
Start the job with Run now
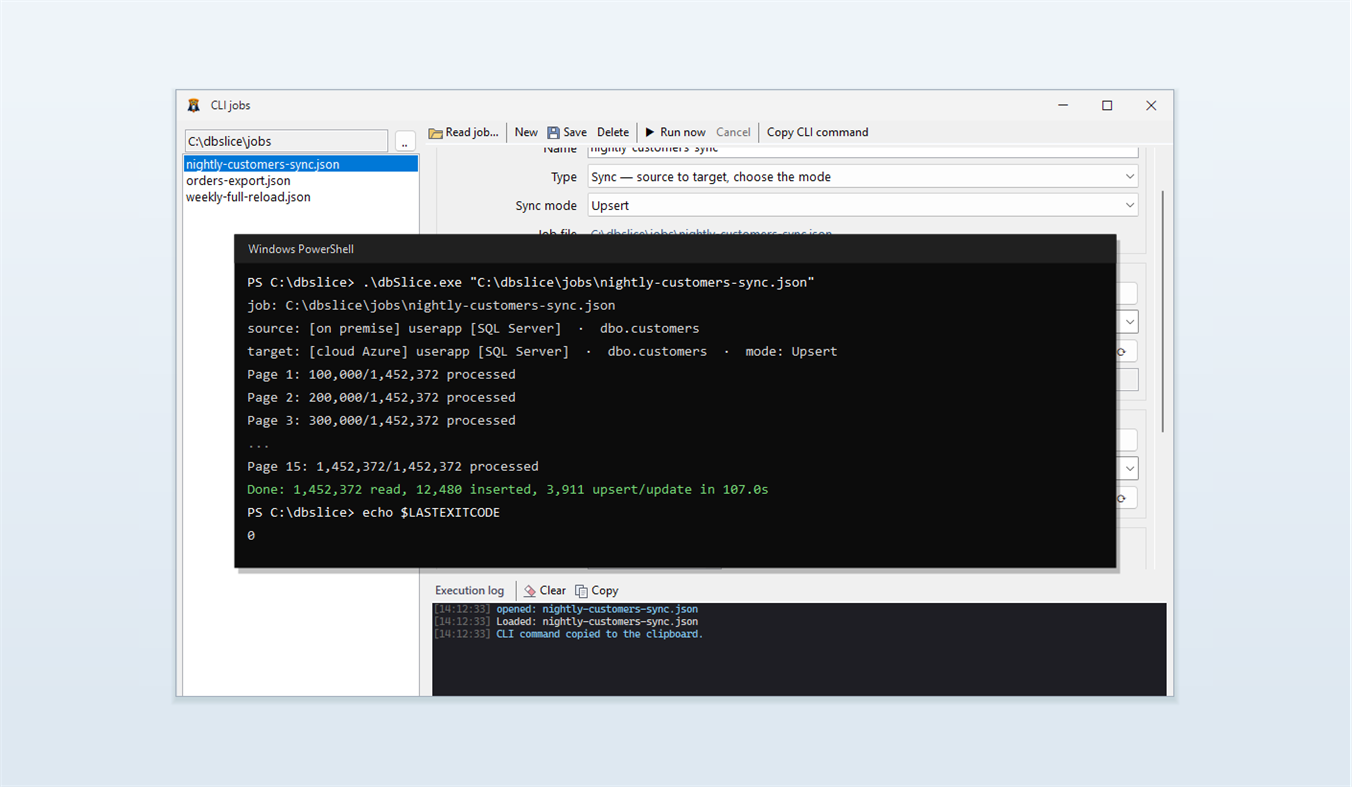tap(675, 132)
